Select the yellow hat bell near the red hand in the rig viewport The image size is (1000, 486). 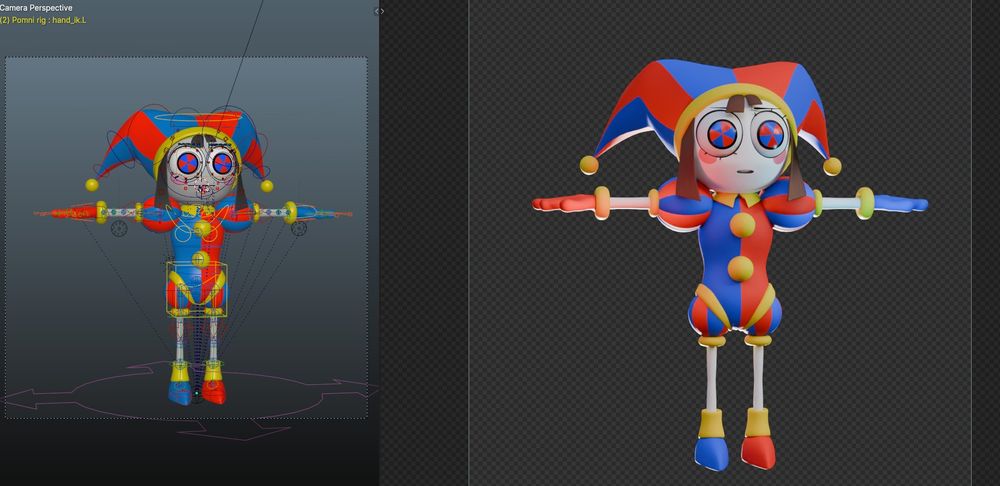[92, 185]
